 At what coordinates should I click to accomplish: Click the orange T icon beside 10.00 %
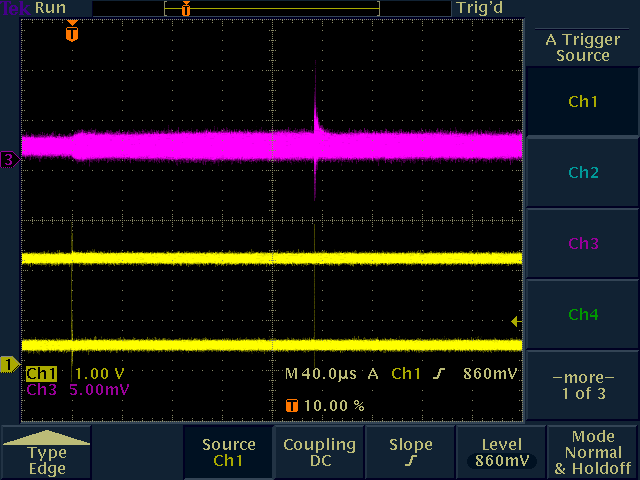291,406
